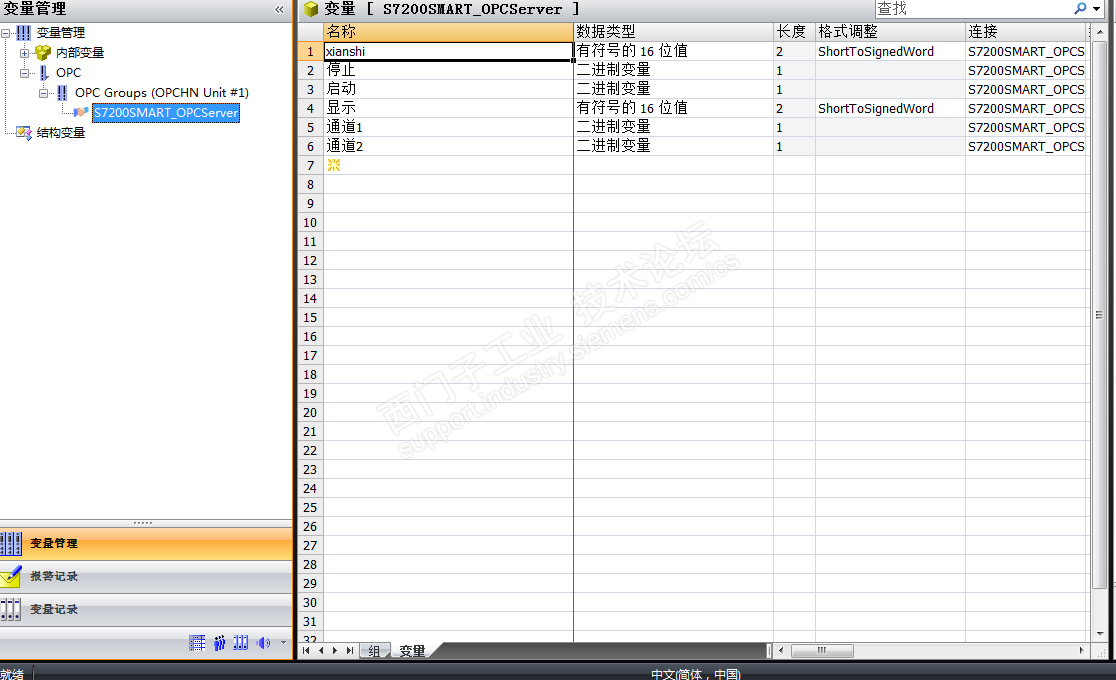The height and width of the screenshot is (680, 1116).
Task: Click 二进制变量 data type in 停止 row
Action: (673, 70)
